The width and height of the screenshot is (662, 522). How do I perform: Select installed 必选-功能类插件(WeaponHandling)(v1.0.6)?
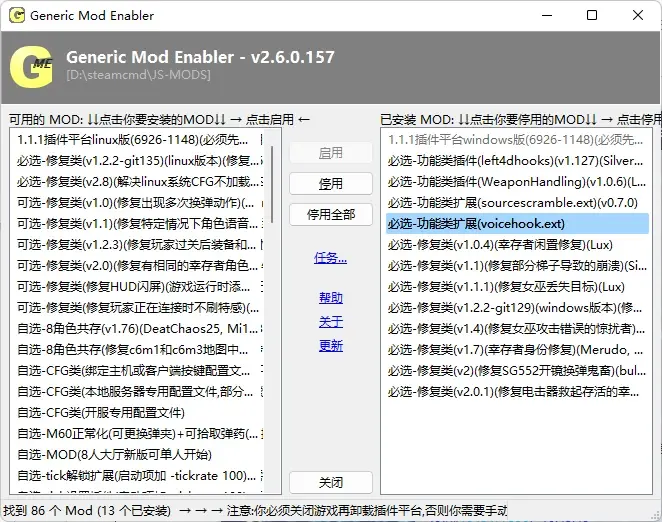pos(517,182)
